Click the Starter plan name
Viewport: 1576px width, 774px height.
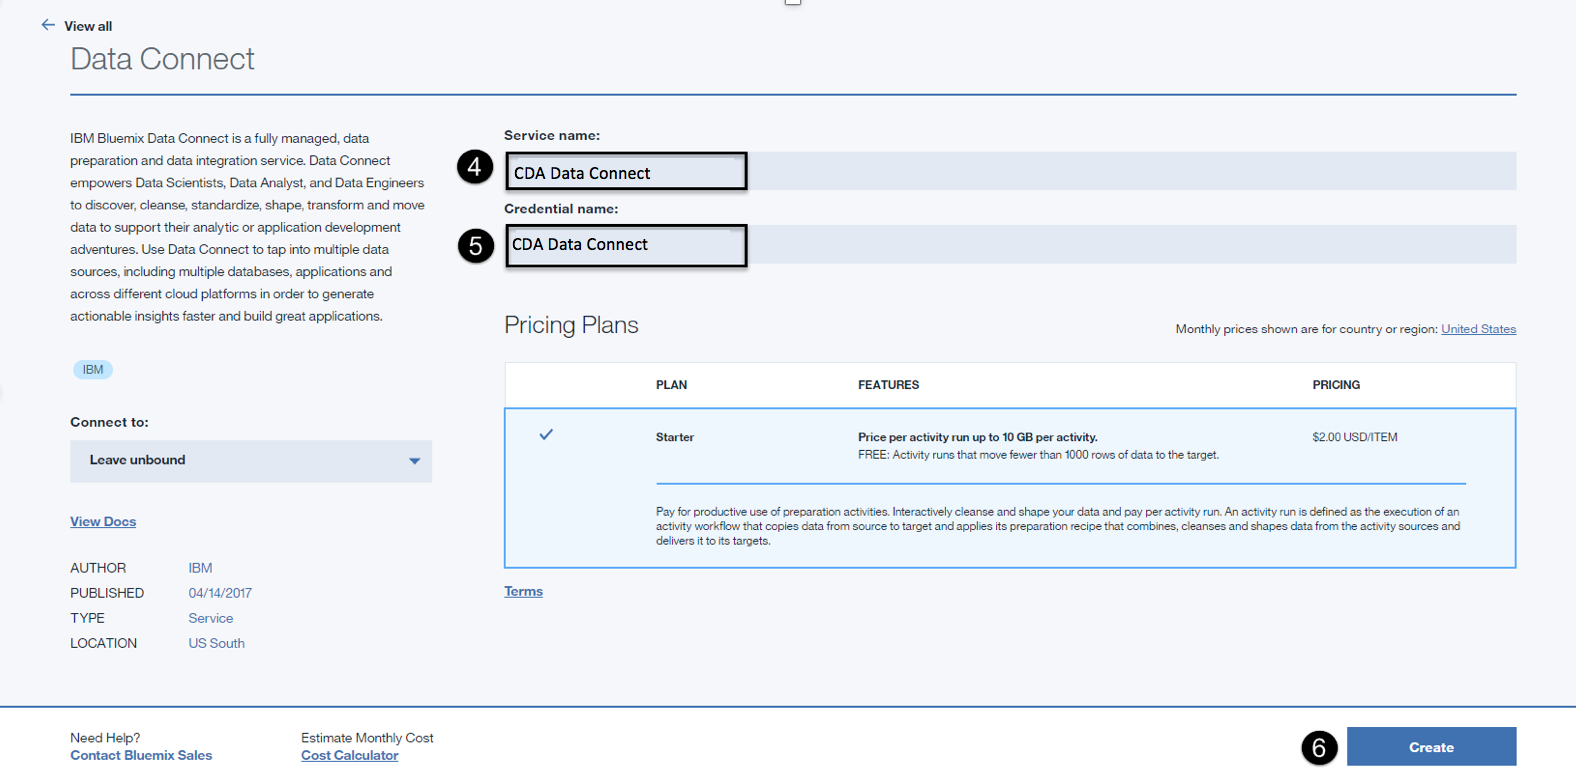click(675, 437)
